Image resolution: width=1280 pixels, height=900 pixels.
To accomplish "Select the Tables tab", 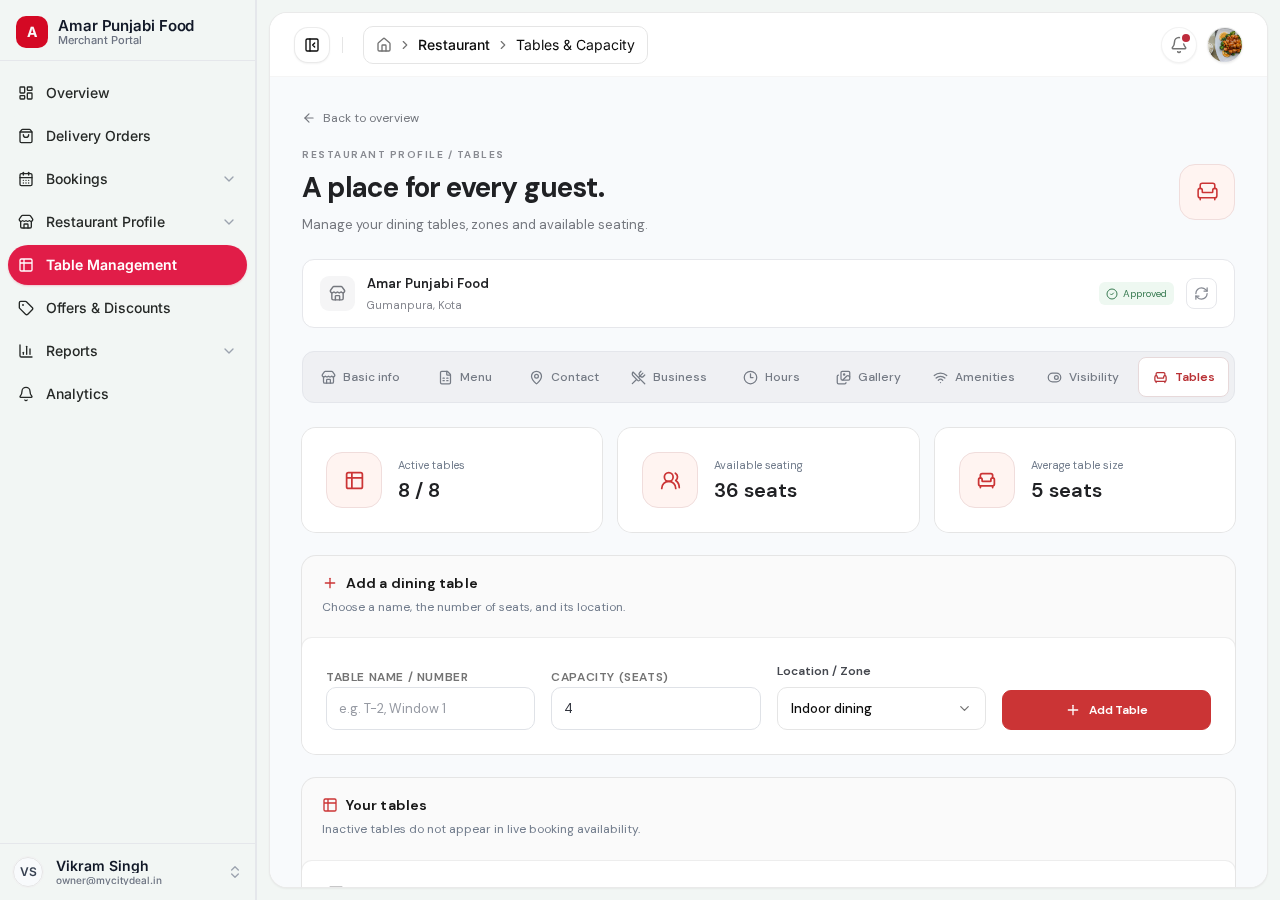I will 1183,377.
